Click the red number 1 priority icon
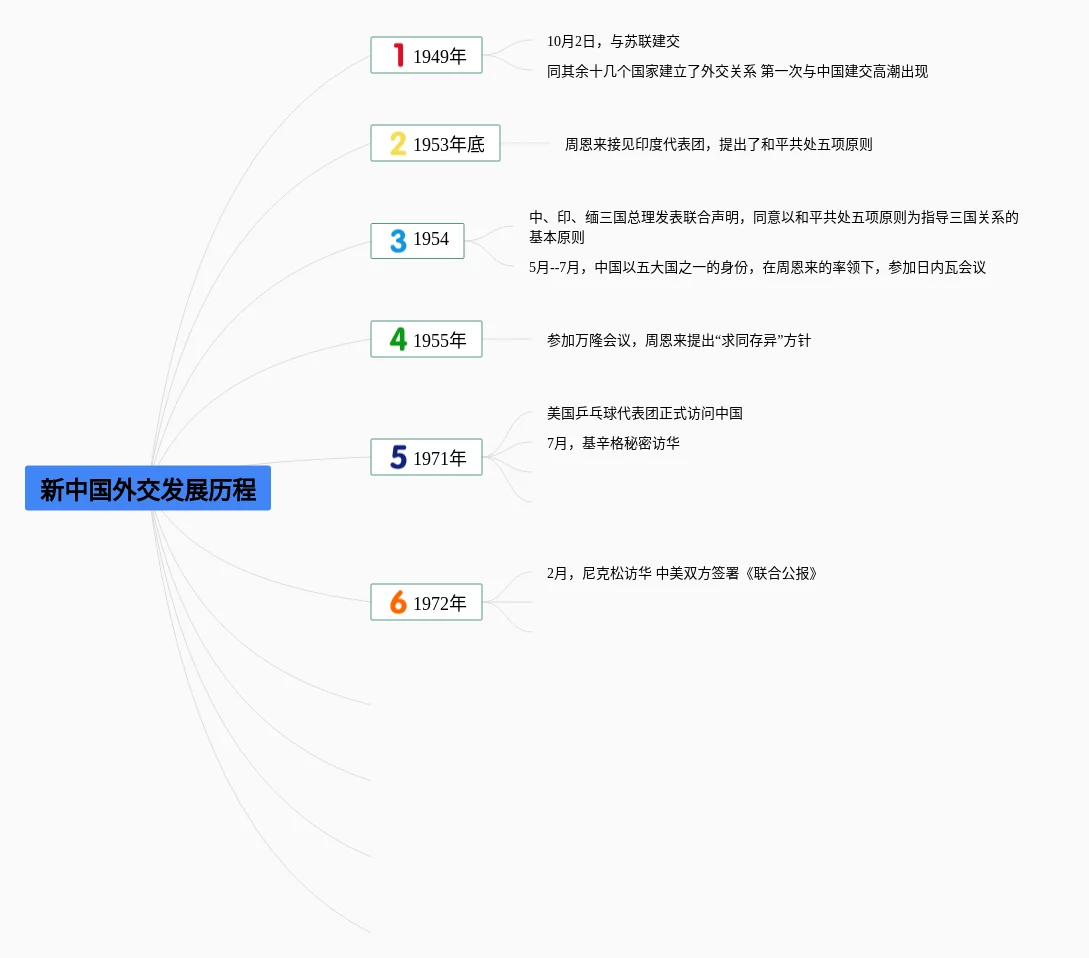 (x=398, y=56)
